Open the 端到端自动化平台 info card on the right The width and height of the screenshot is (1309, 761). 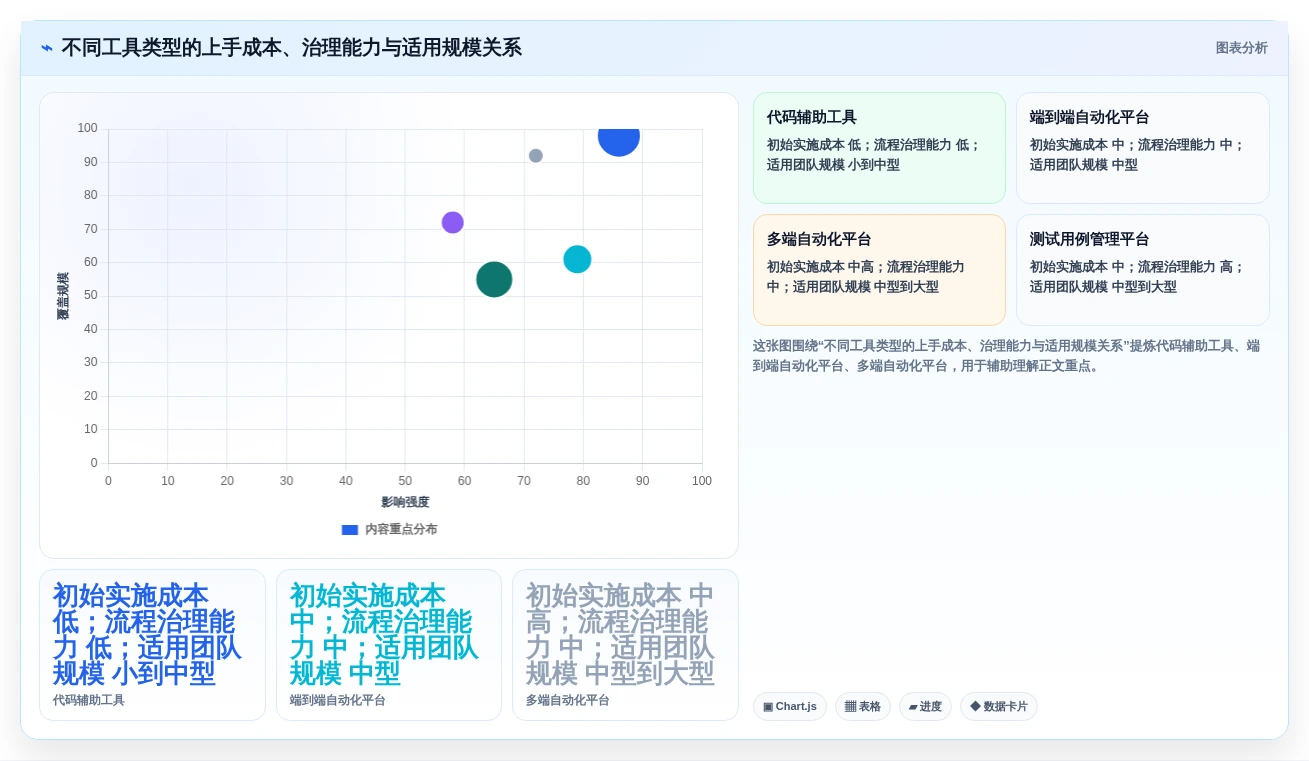tap(1142, 148)
